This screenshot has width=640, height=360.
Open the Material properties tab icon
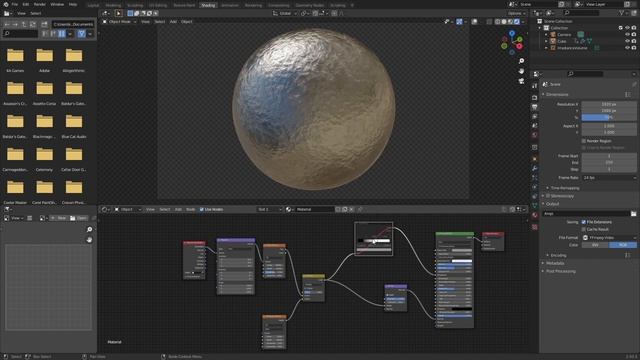535,215
